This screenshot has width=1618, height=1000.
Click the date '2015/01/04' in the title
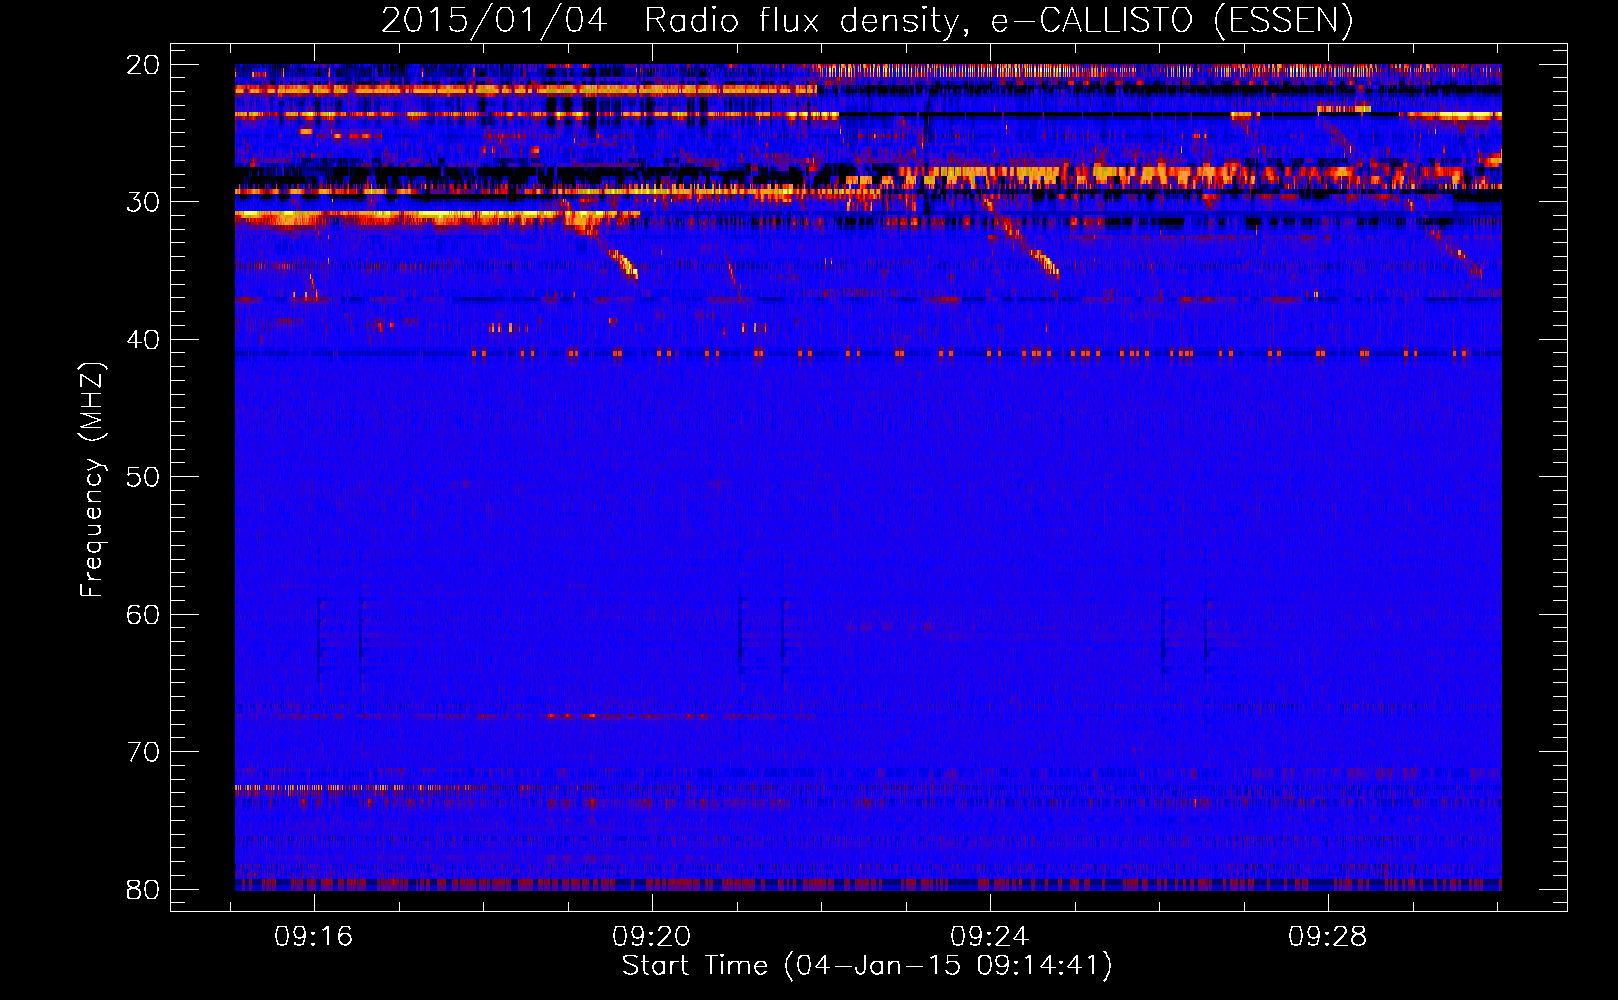point(494,20)
